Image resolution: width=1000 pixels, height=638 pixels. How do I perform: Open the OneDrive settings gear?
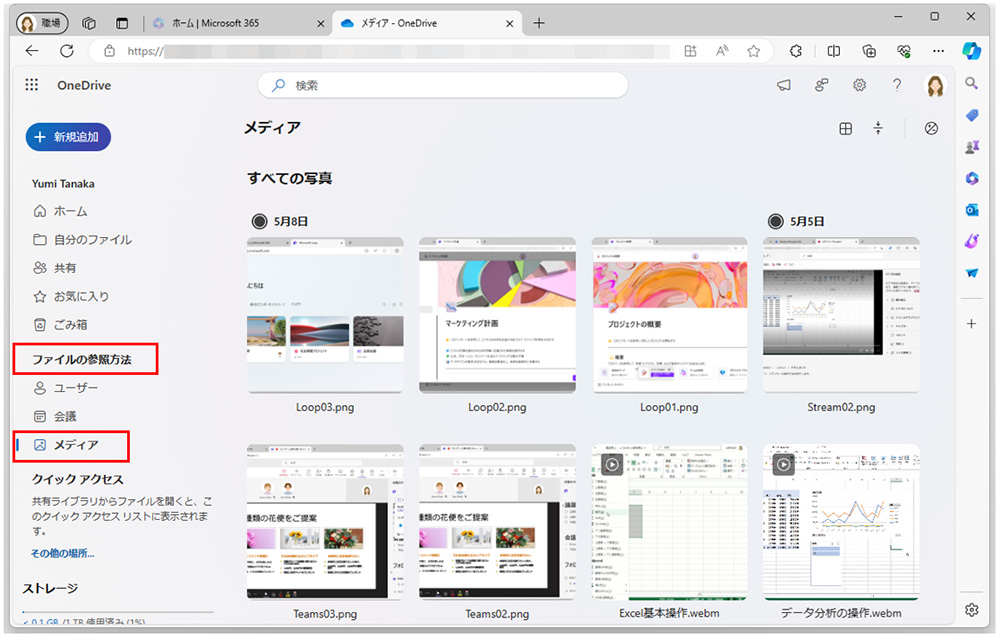click(x=859, y=85)
